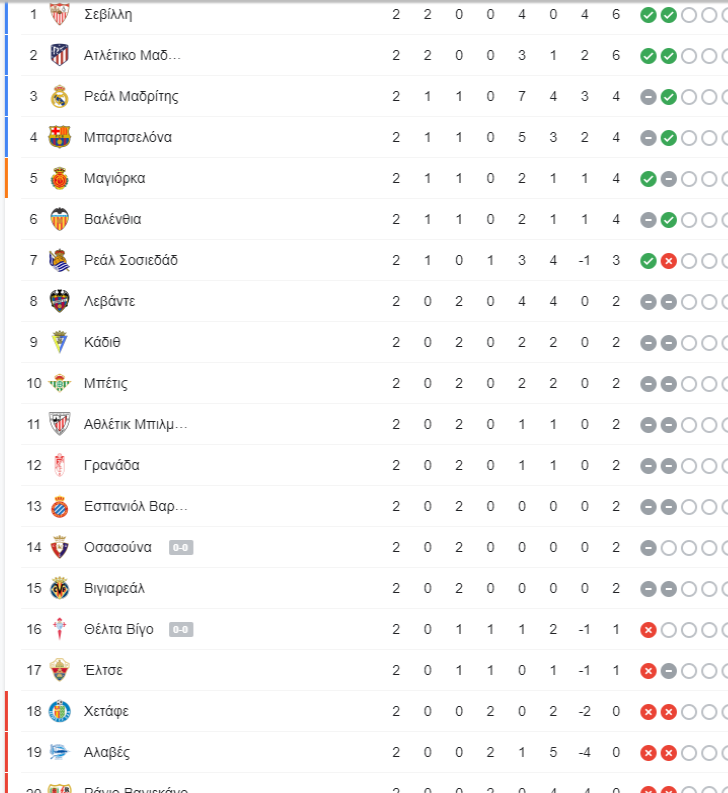Select the Γρανάδα team name
The height and width of the screenshot is (793, 728).
click(111, 465)
